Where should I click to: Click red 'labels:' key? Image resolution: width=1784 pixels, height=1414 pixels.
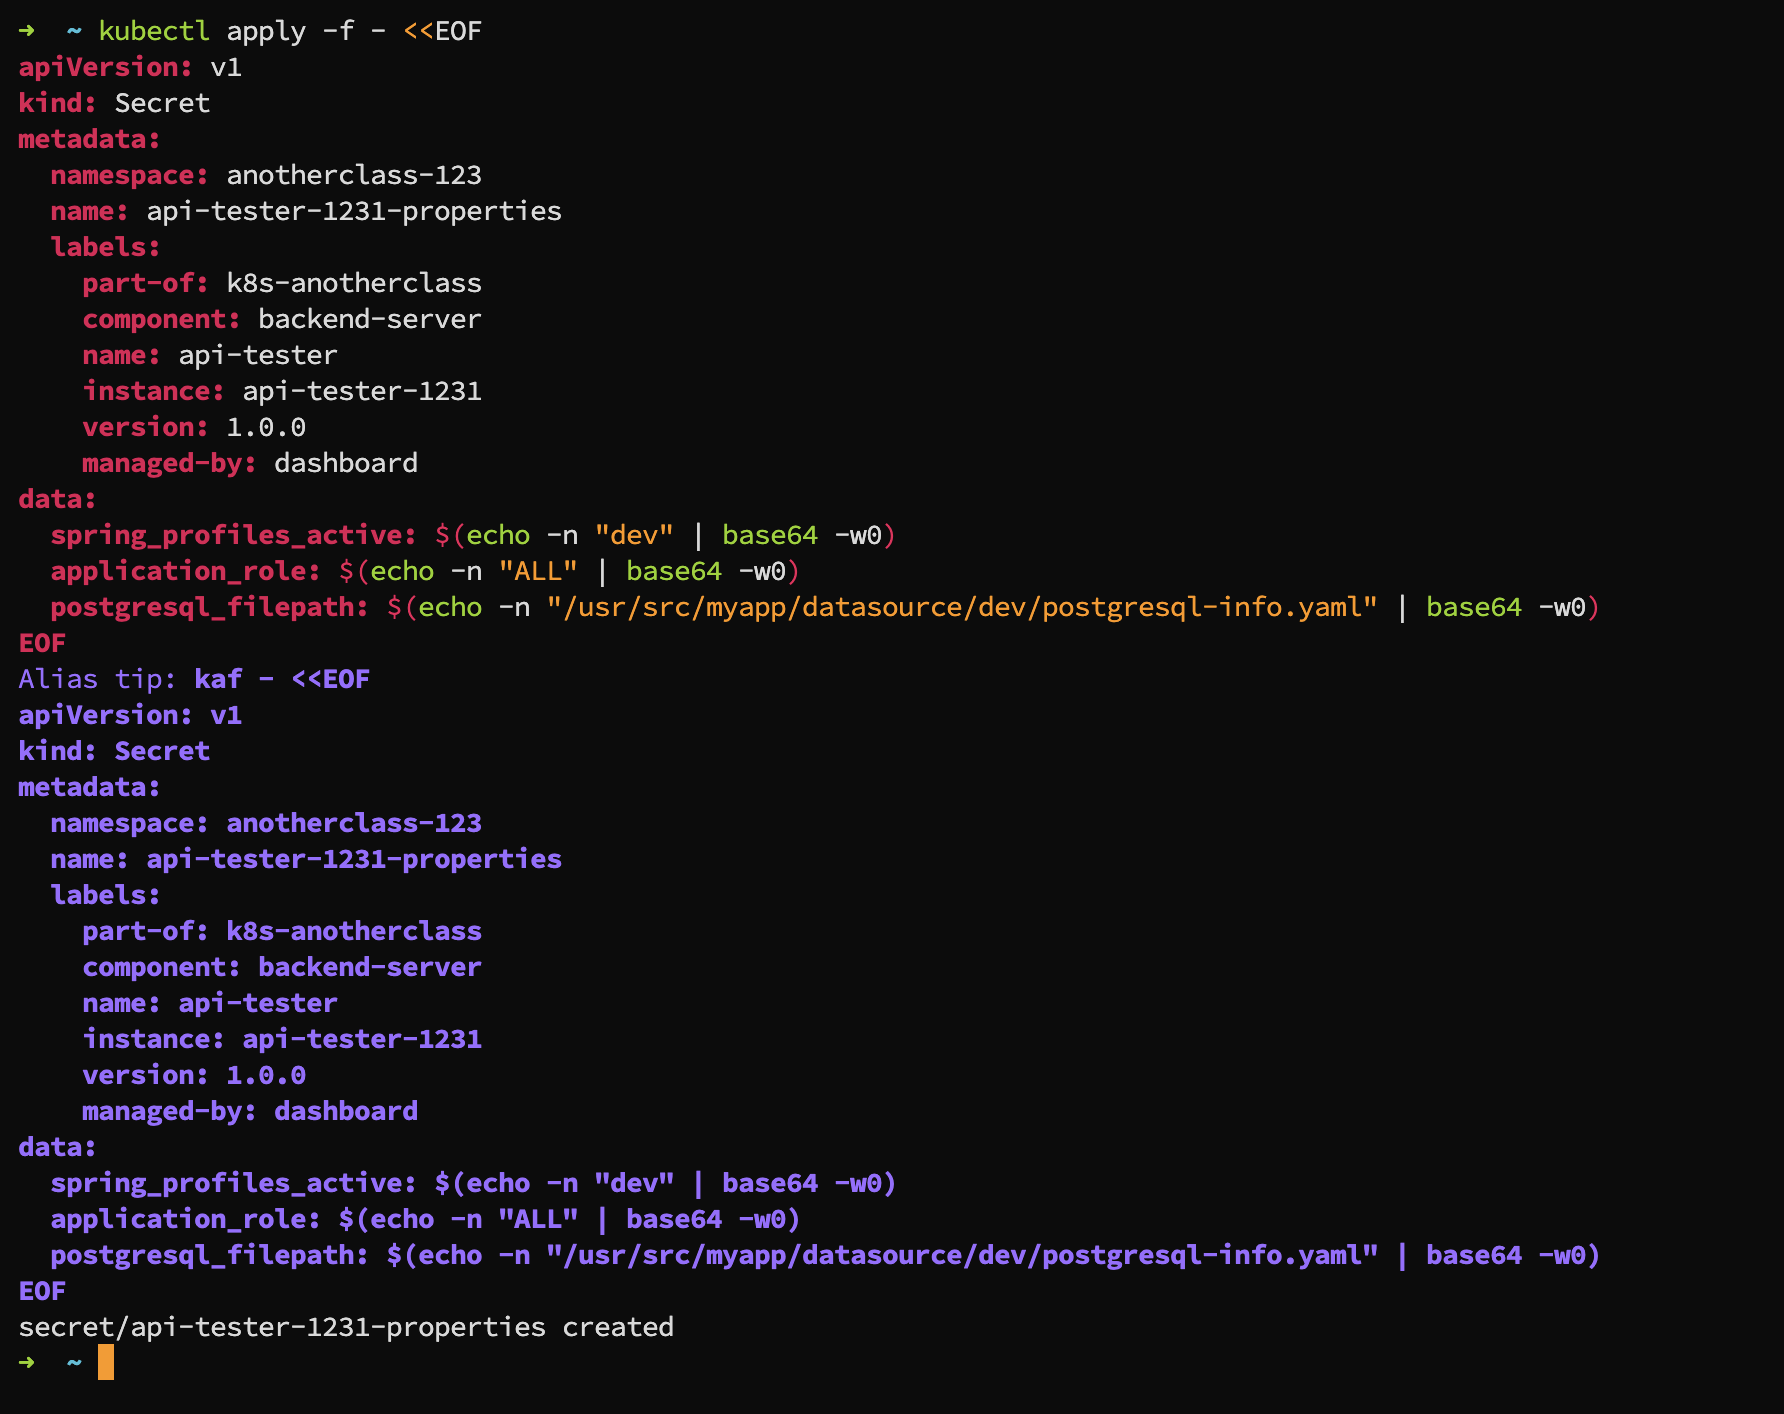[106, 247]
